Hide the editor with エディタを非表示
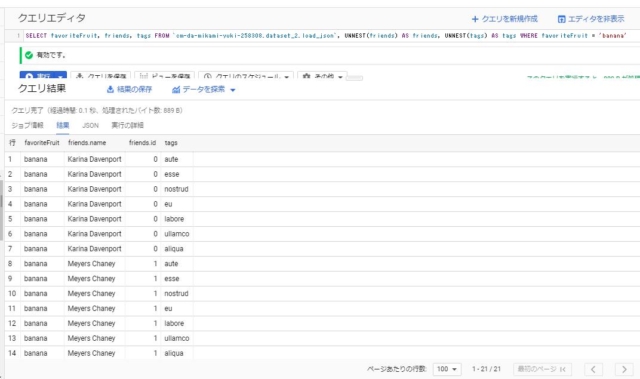 tap(591, 19)
